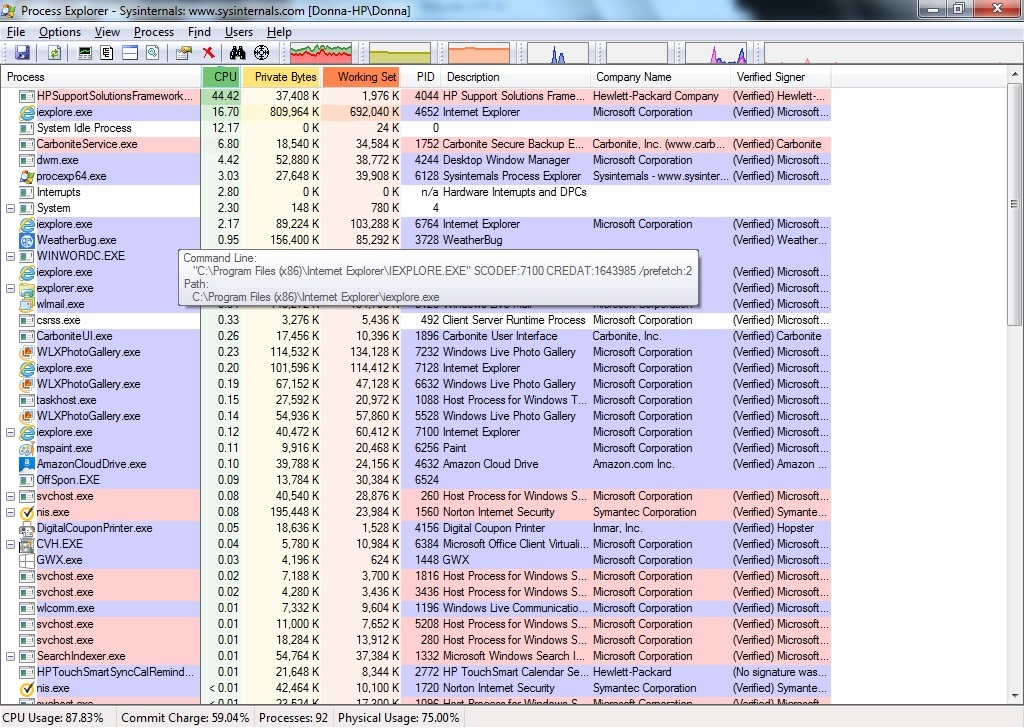Sort by the Process column header
The height and width of the screenshot is (728, 1024).
tap(101, 77)
